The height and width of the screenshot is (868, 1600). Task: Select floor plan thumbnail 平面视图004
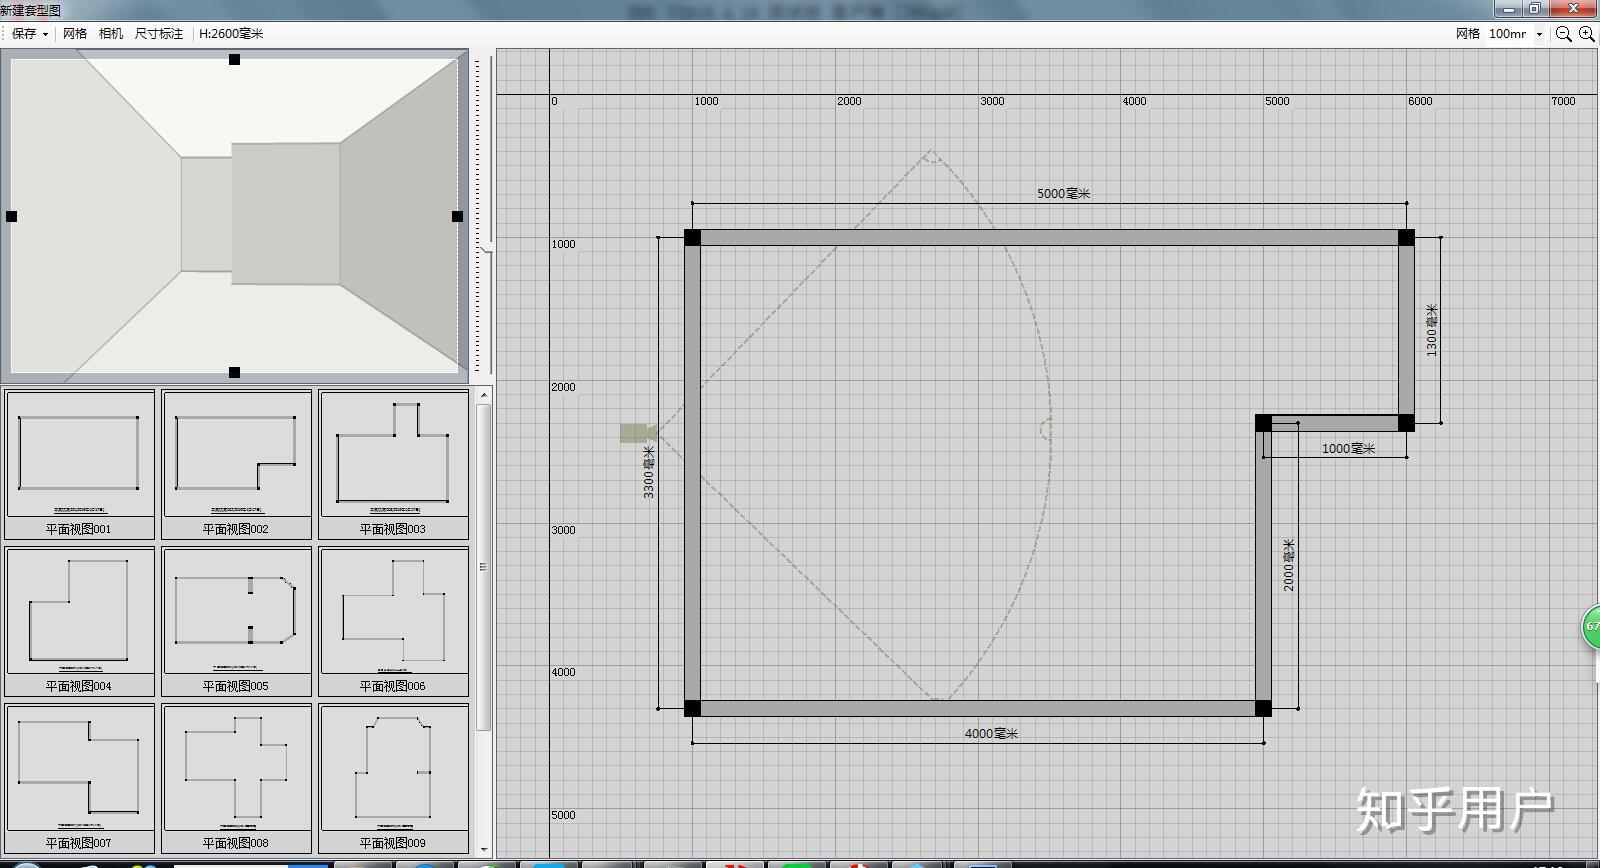pos(80,621)
